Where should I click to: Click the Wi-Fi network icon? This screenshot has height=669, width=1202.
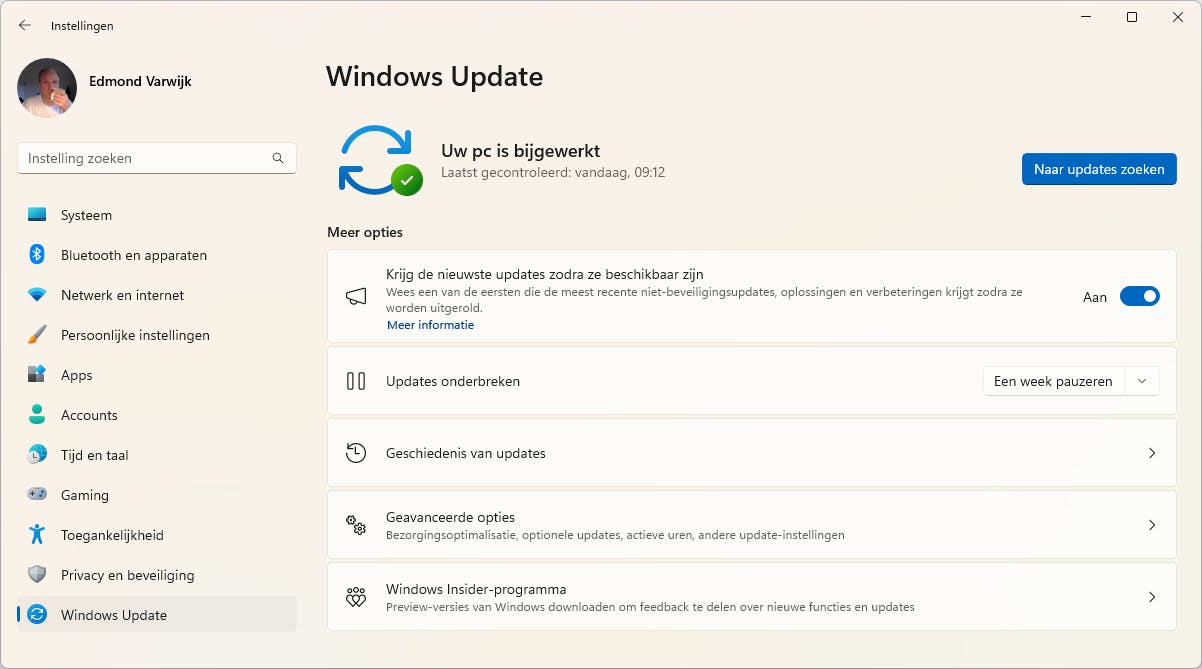(37, 295)
